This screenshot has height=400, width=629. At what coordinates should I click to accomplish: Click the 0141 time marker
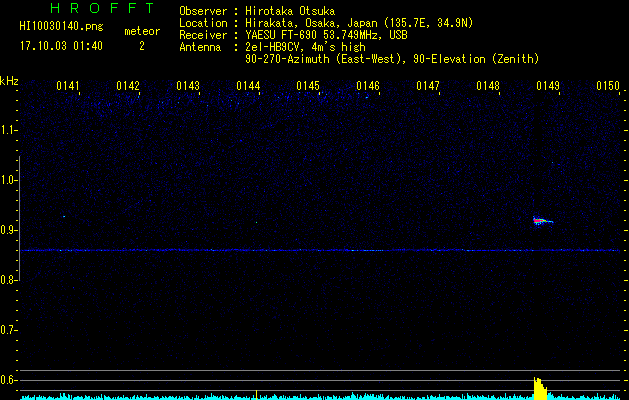point(68,86)
